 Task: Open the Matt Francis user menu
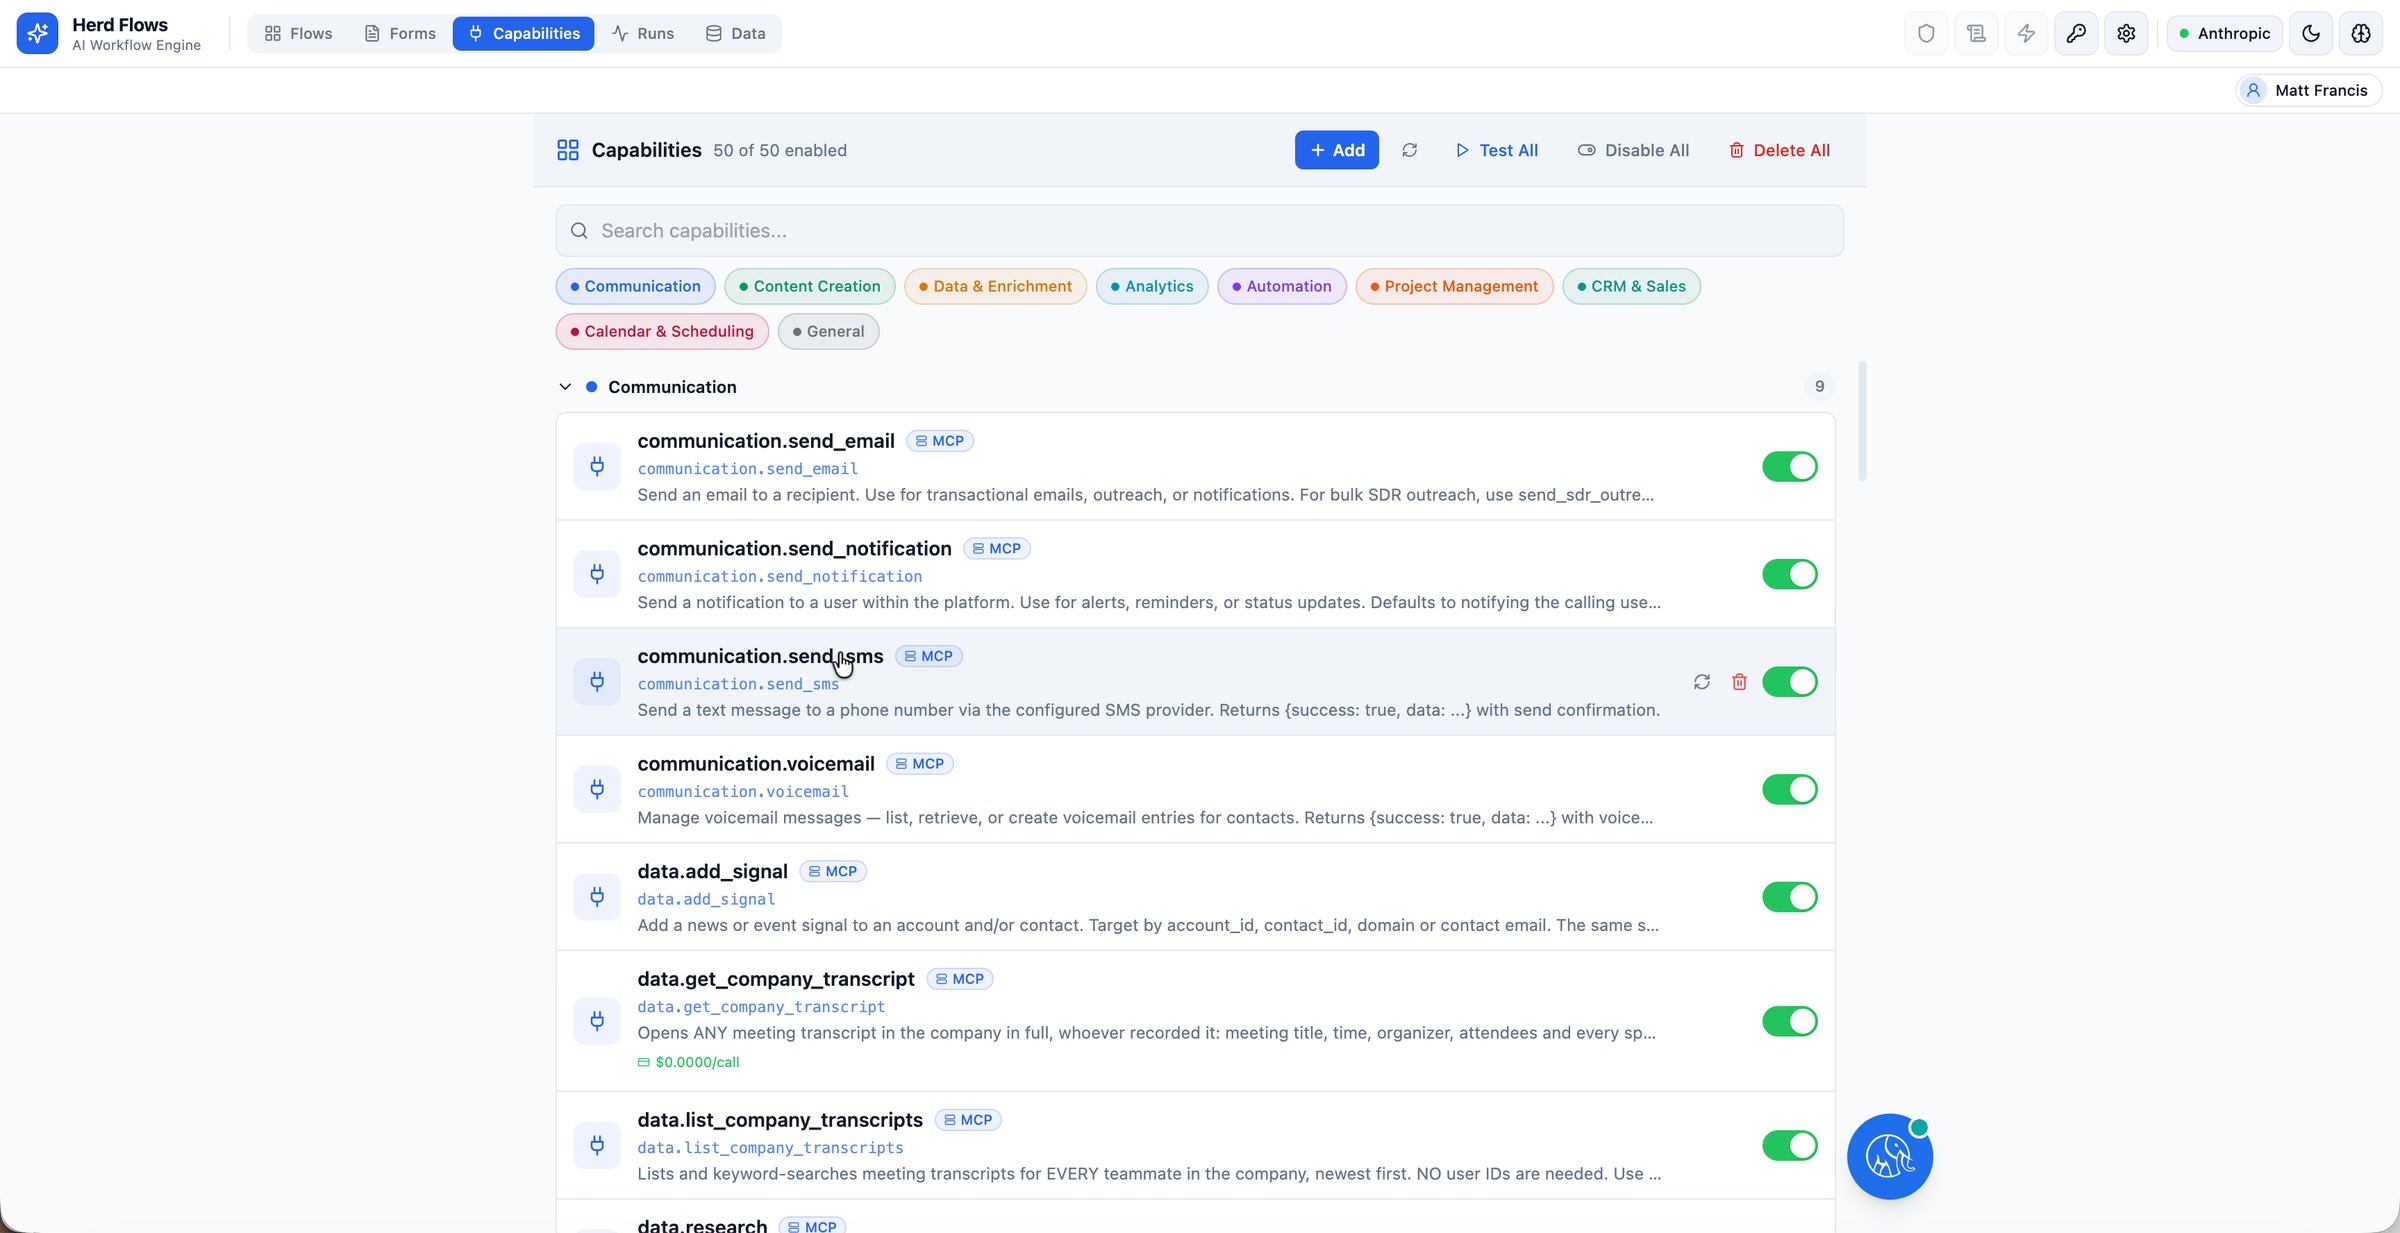(2308, 90)
